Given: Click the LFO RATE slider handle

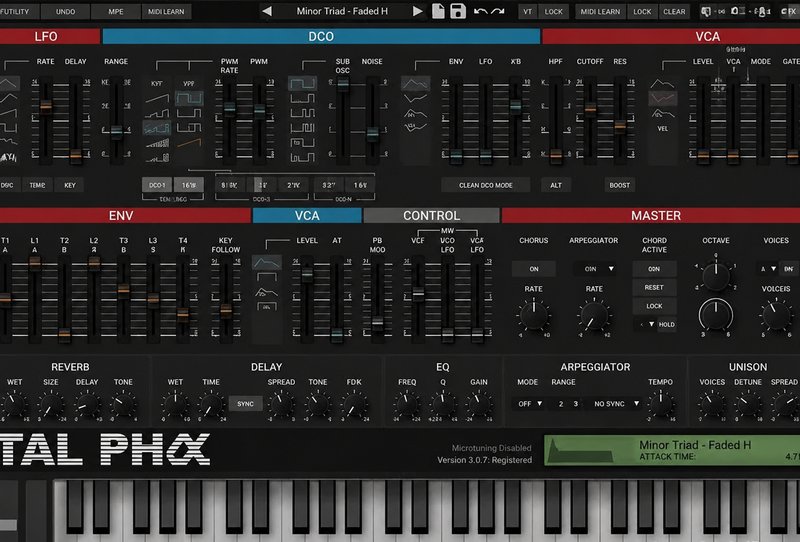Looking at the screenshot, I should click(46, 106).
